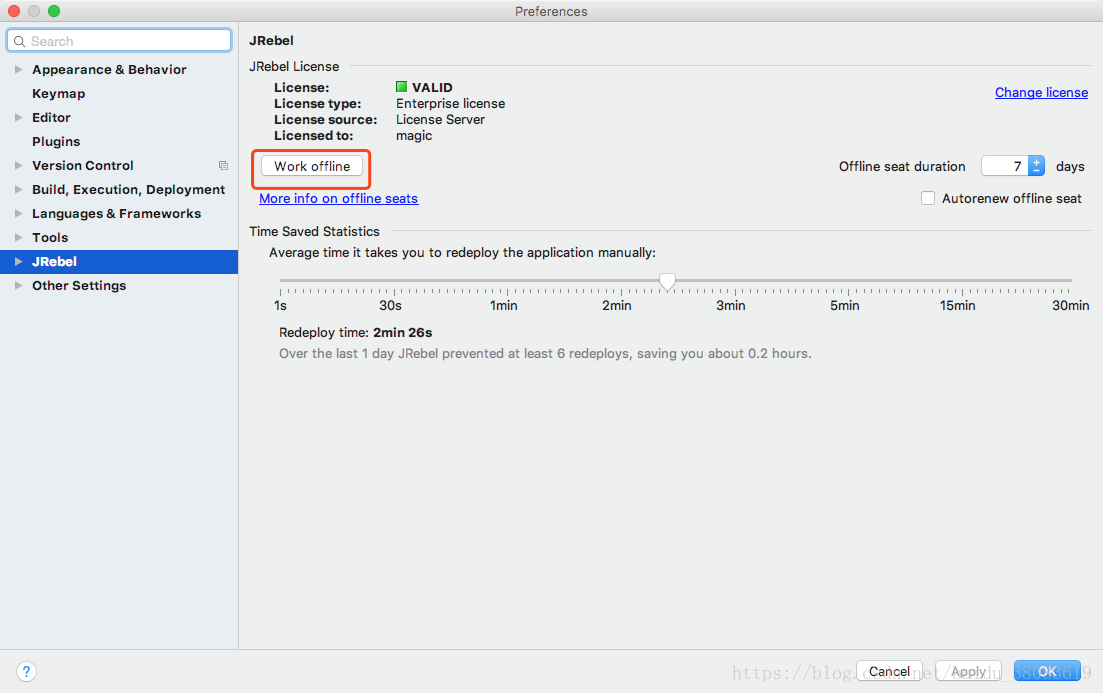Select Editor in the settings tree

tap(51, 117)
